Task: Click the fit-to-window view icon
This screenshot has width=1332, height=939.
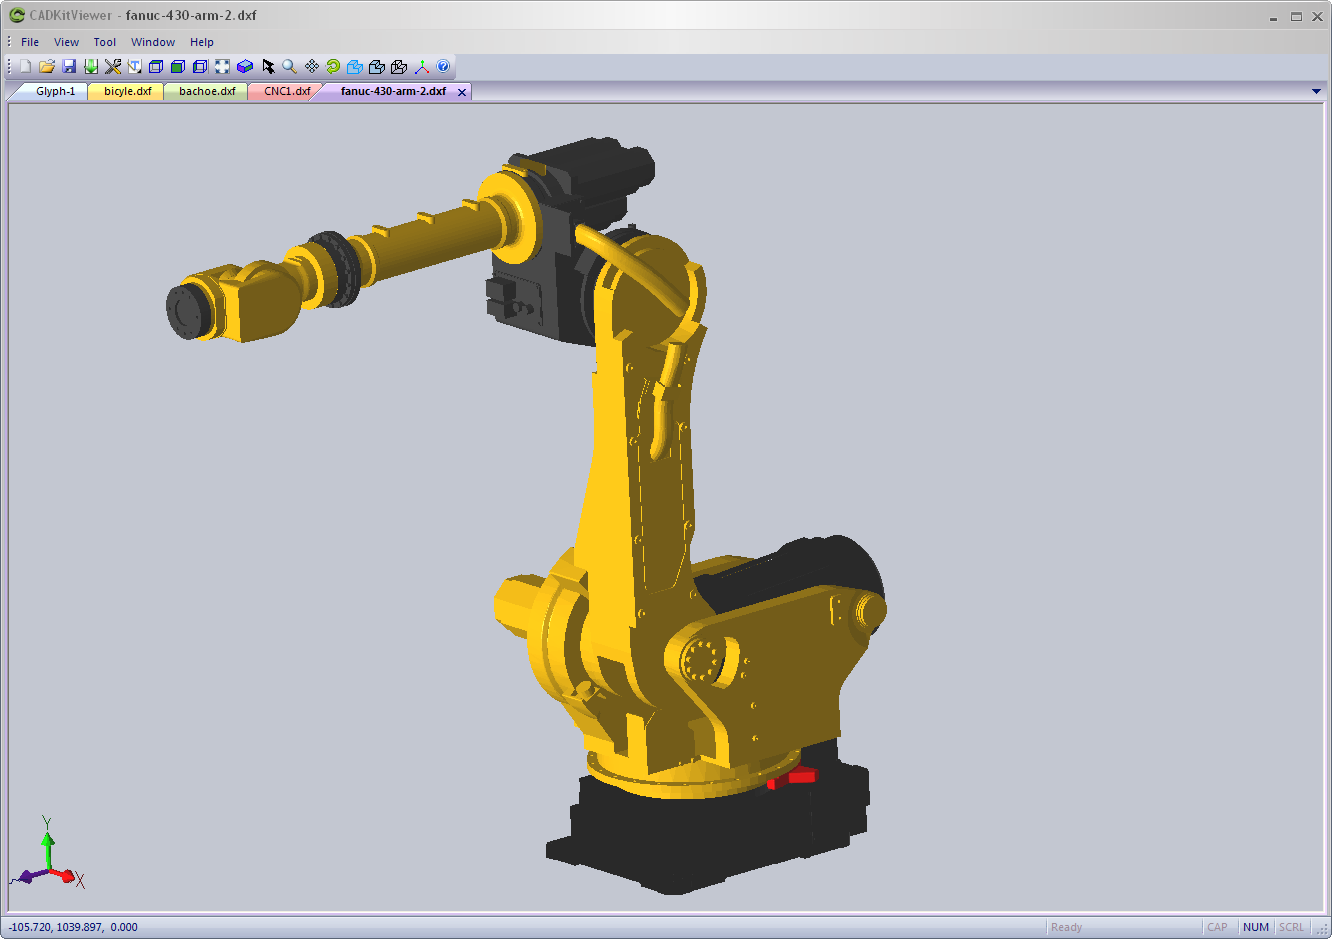Action: (221, 66)
